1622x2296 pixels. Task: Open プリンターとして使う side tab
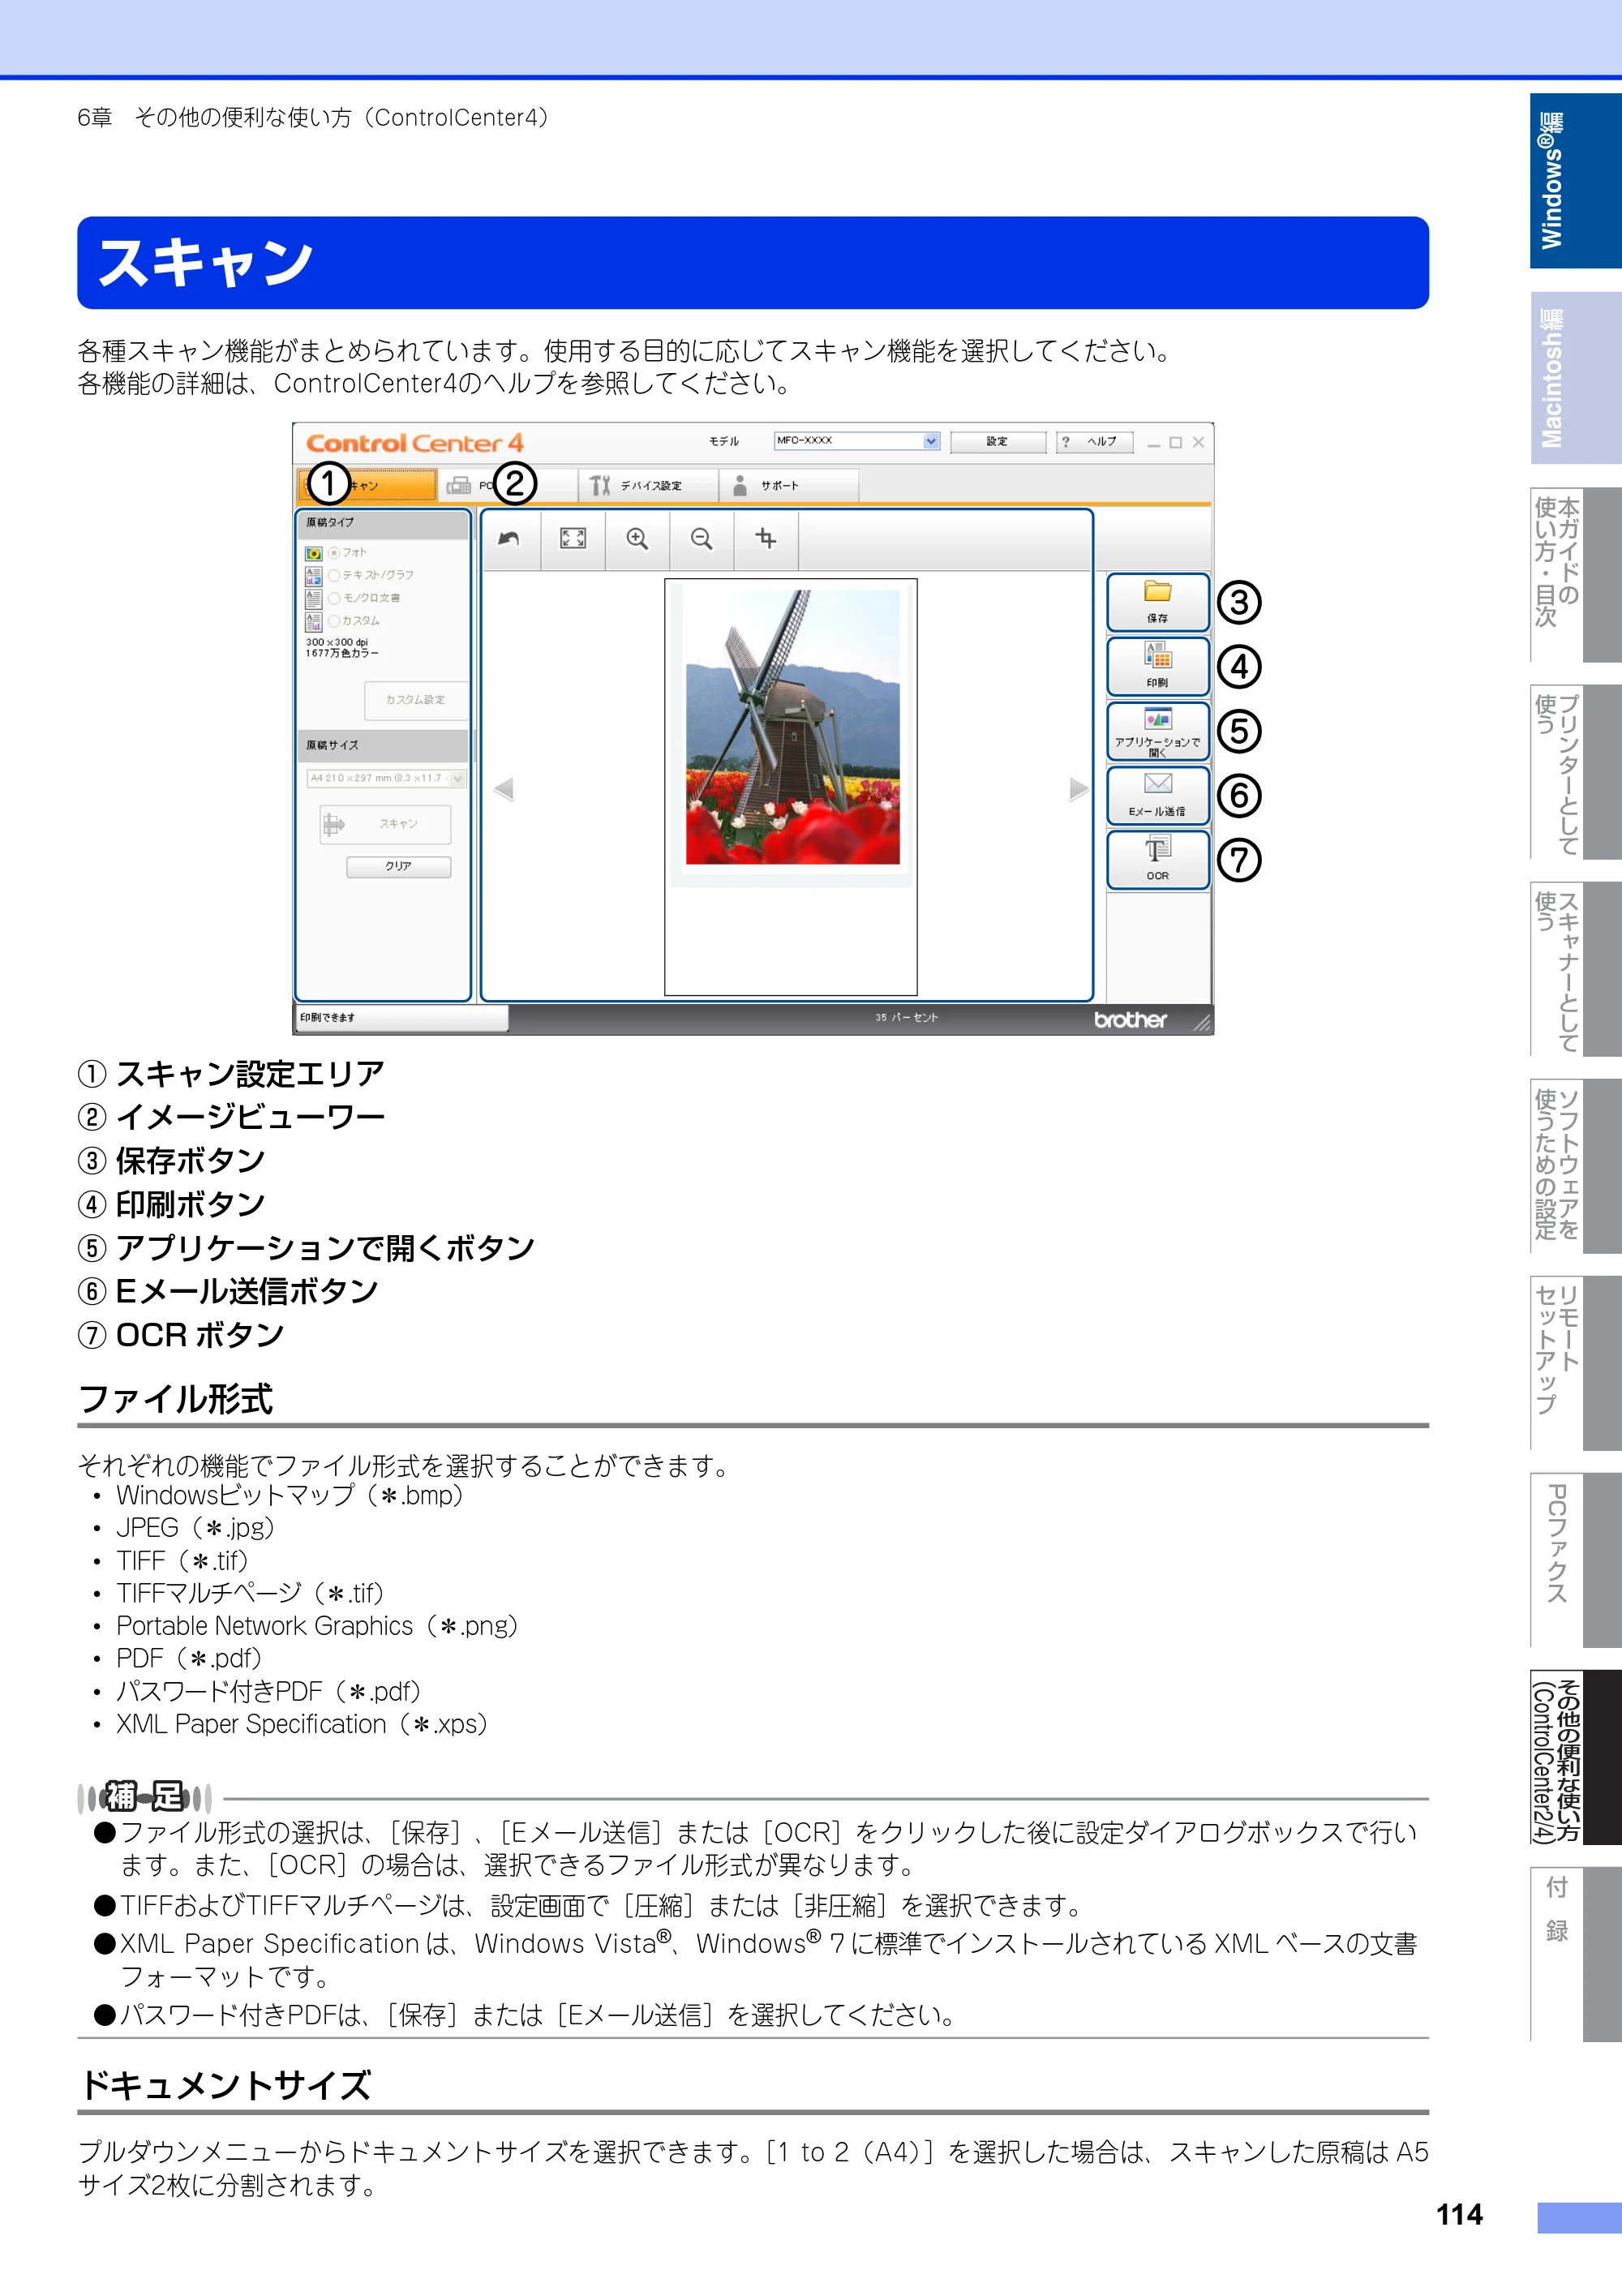coord(1575,772)
